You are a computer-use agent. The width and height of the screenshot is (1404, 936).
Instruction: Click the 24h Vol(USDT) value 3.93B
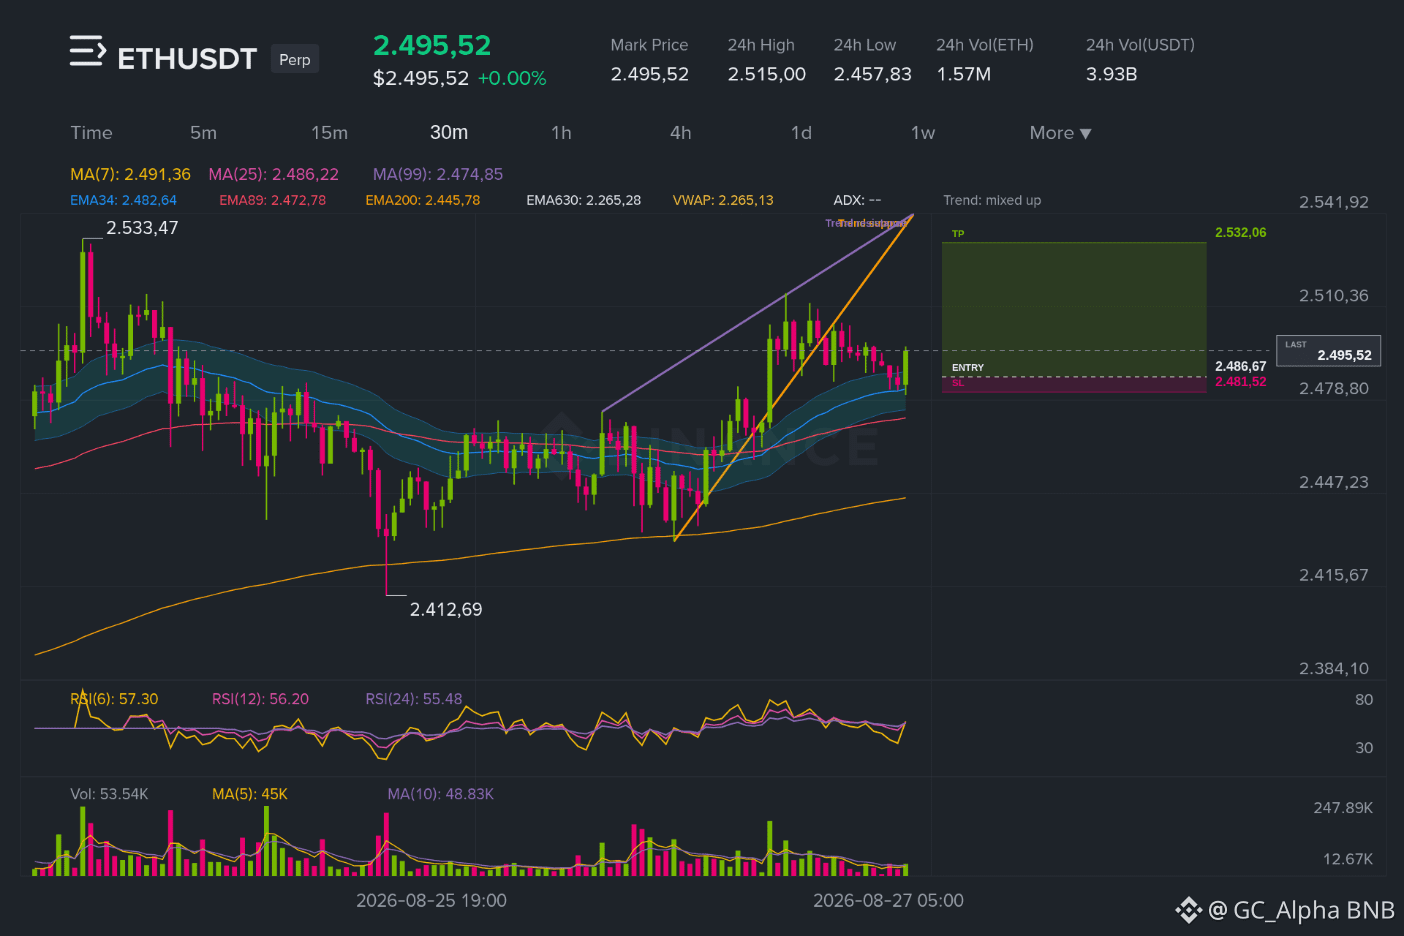pyautogui.click(x=1112, y=74)
